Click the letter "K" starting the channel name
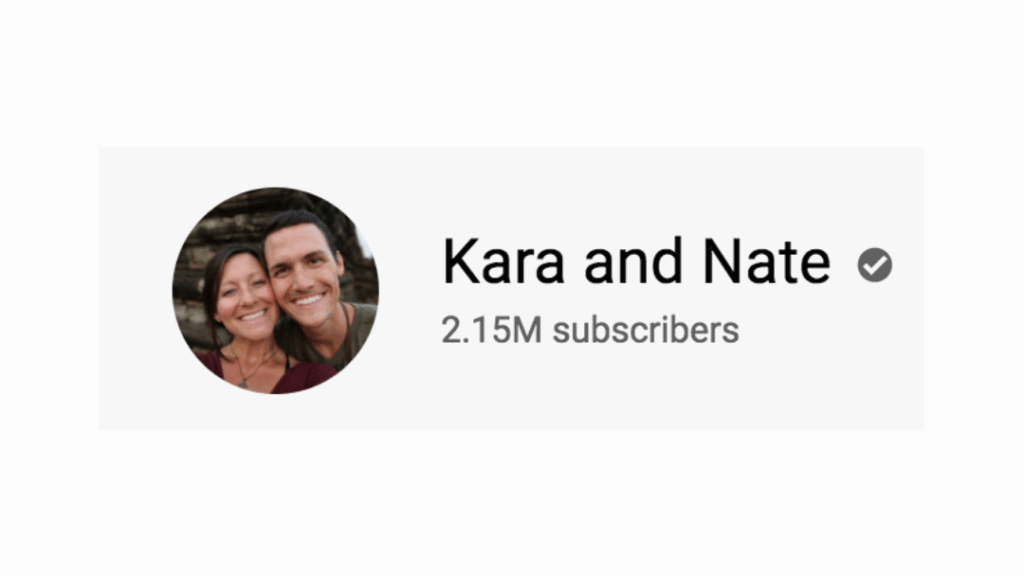This screenshot has height=576, width=1024. coord(460,262)
